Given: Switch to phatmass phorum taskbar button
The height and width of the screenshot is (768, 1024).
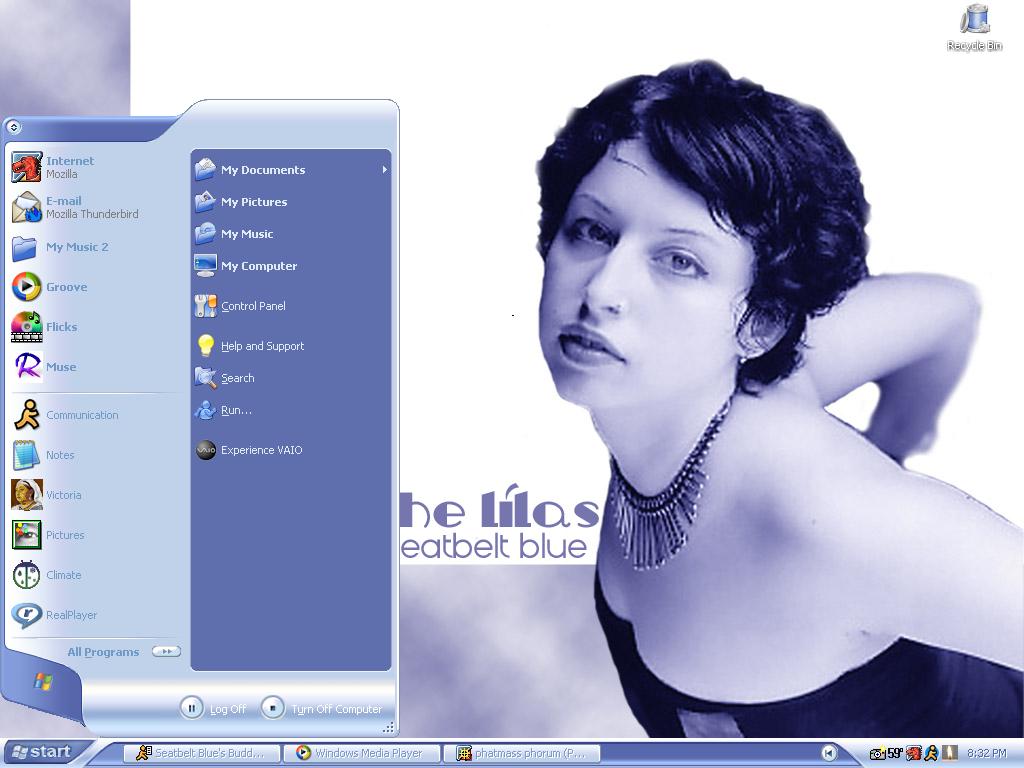Looking at the screenshot, I should tap(521, 753).
